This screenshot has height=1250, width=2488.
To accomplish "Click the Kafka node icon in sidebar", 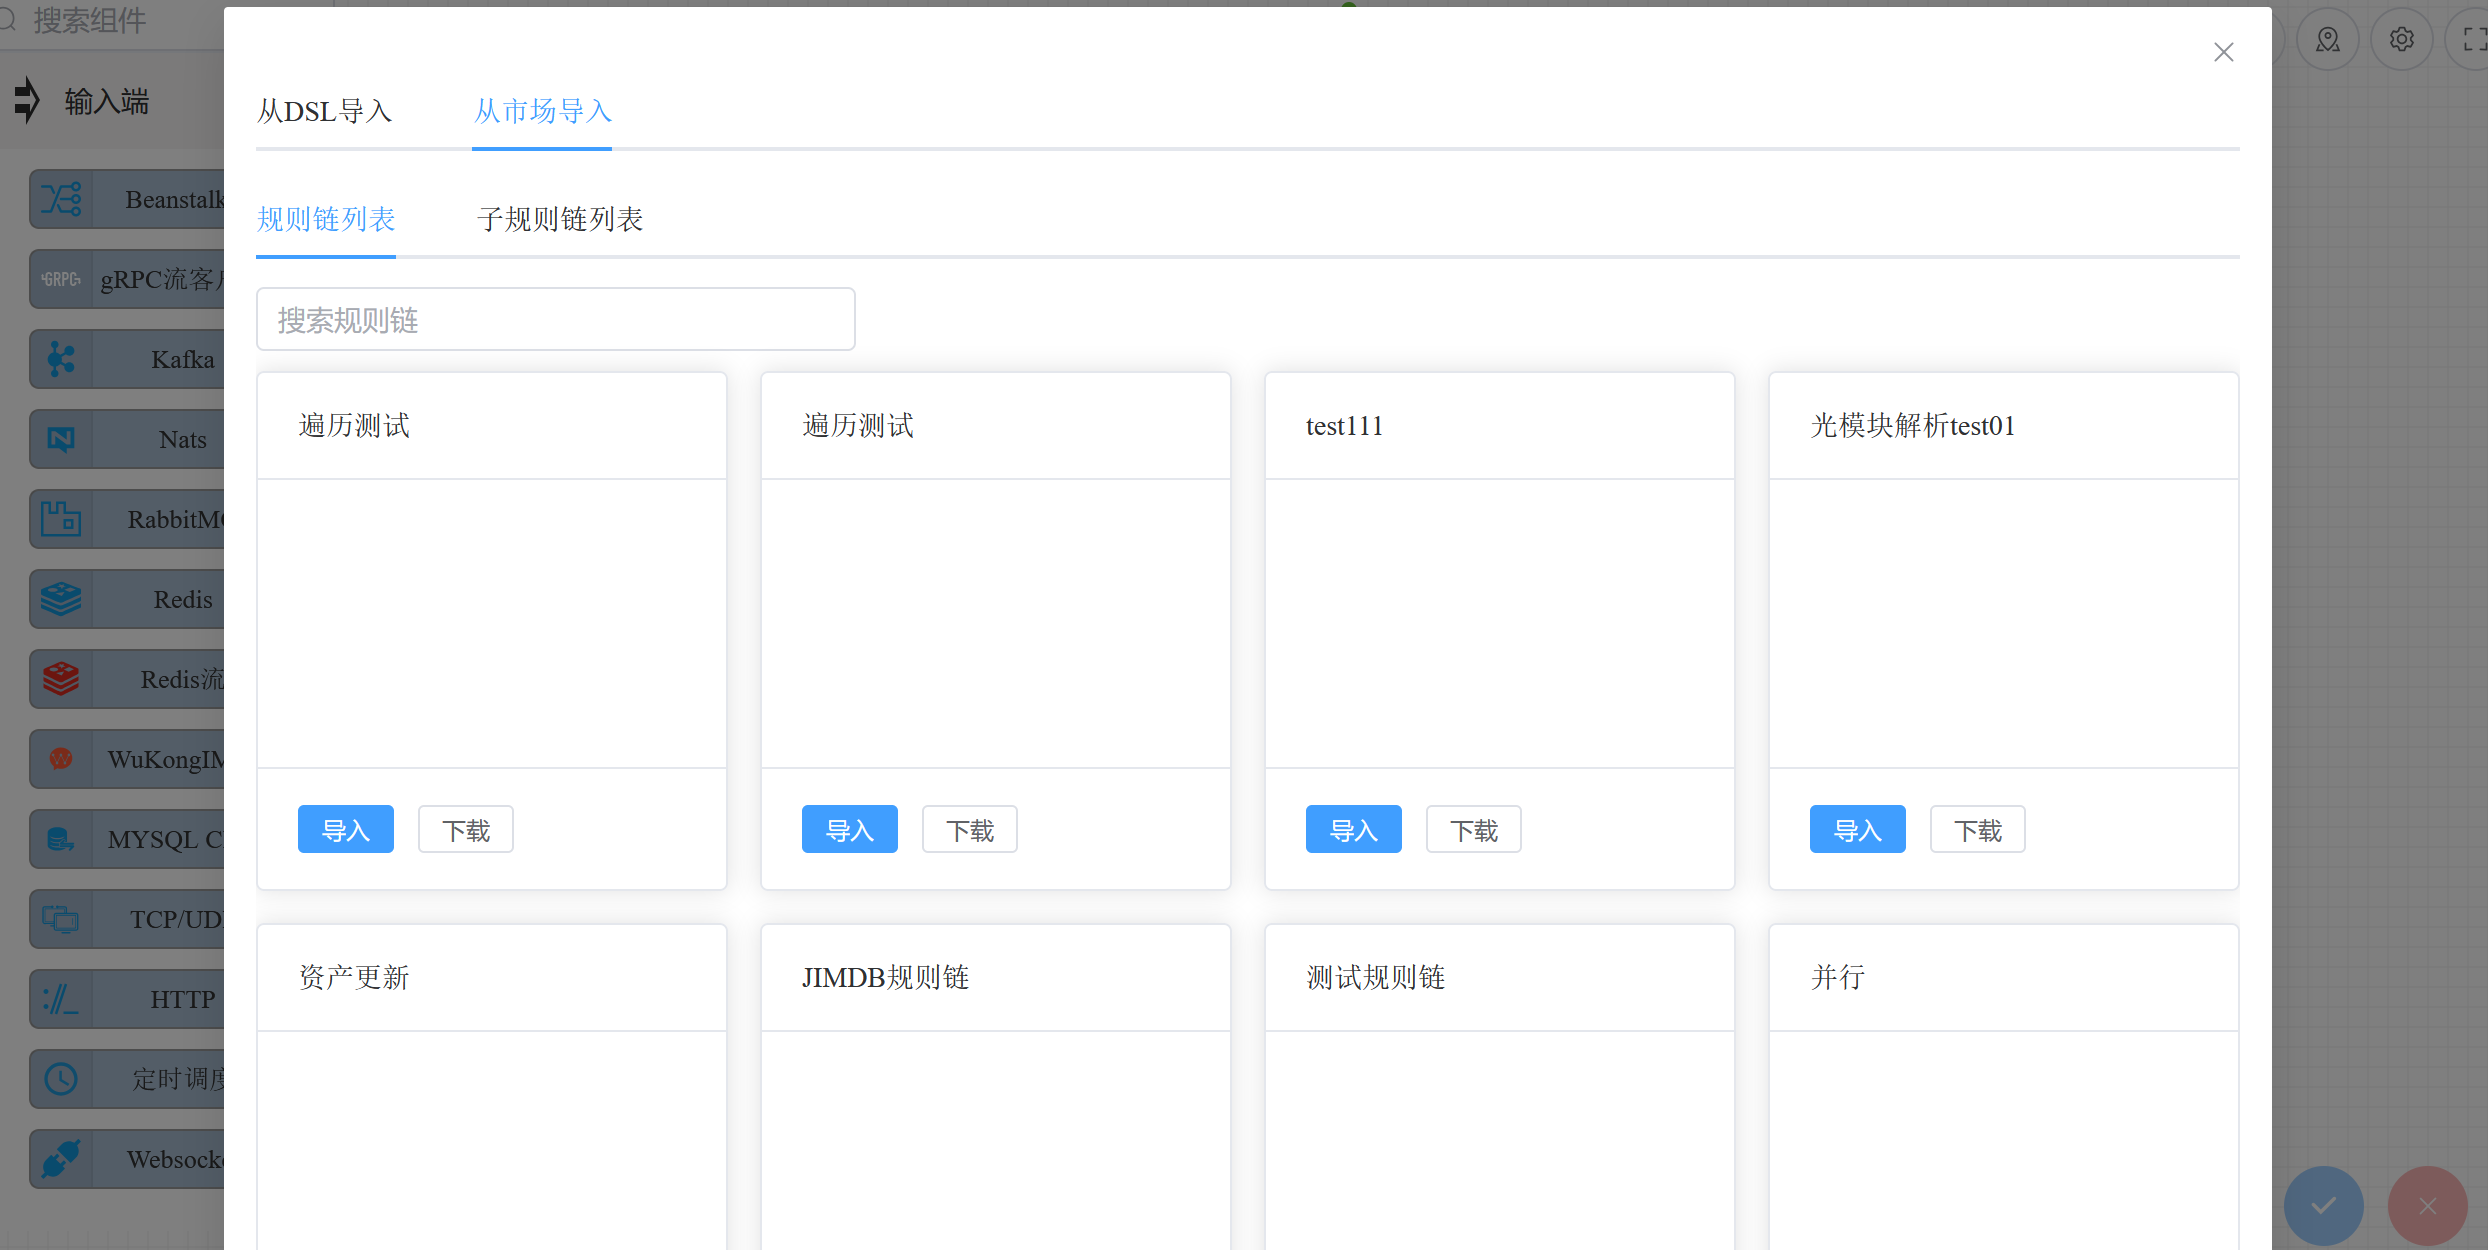I will tap(61, 359).
